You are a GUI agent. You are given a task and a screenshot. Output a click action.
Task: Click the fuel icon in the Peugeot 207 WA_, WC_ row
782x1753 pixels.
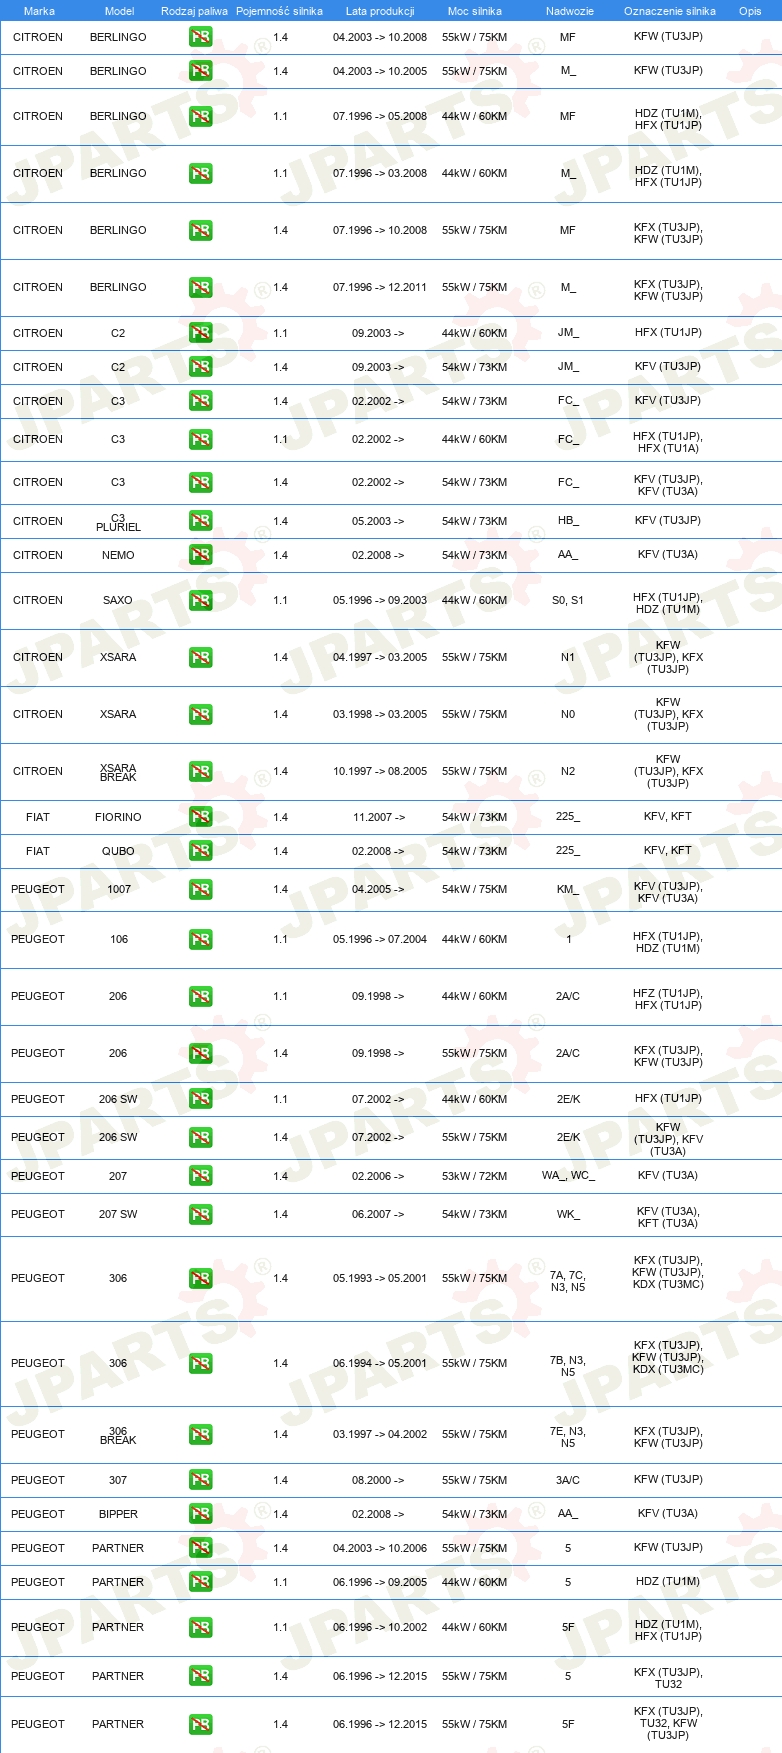200,1176
